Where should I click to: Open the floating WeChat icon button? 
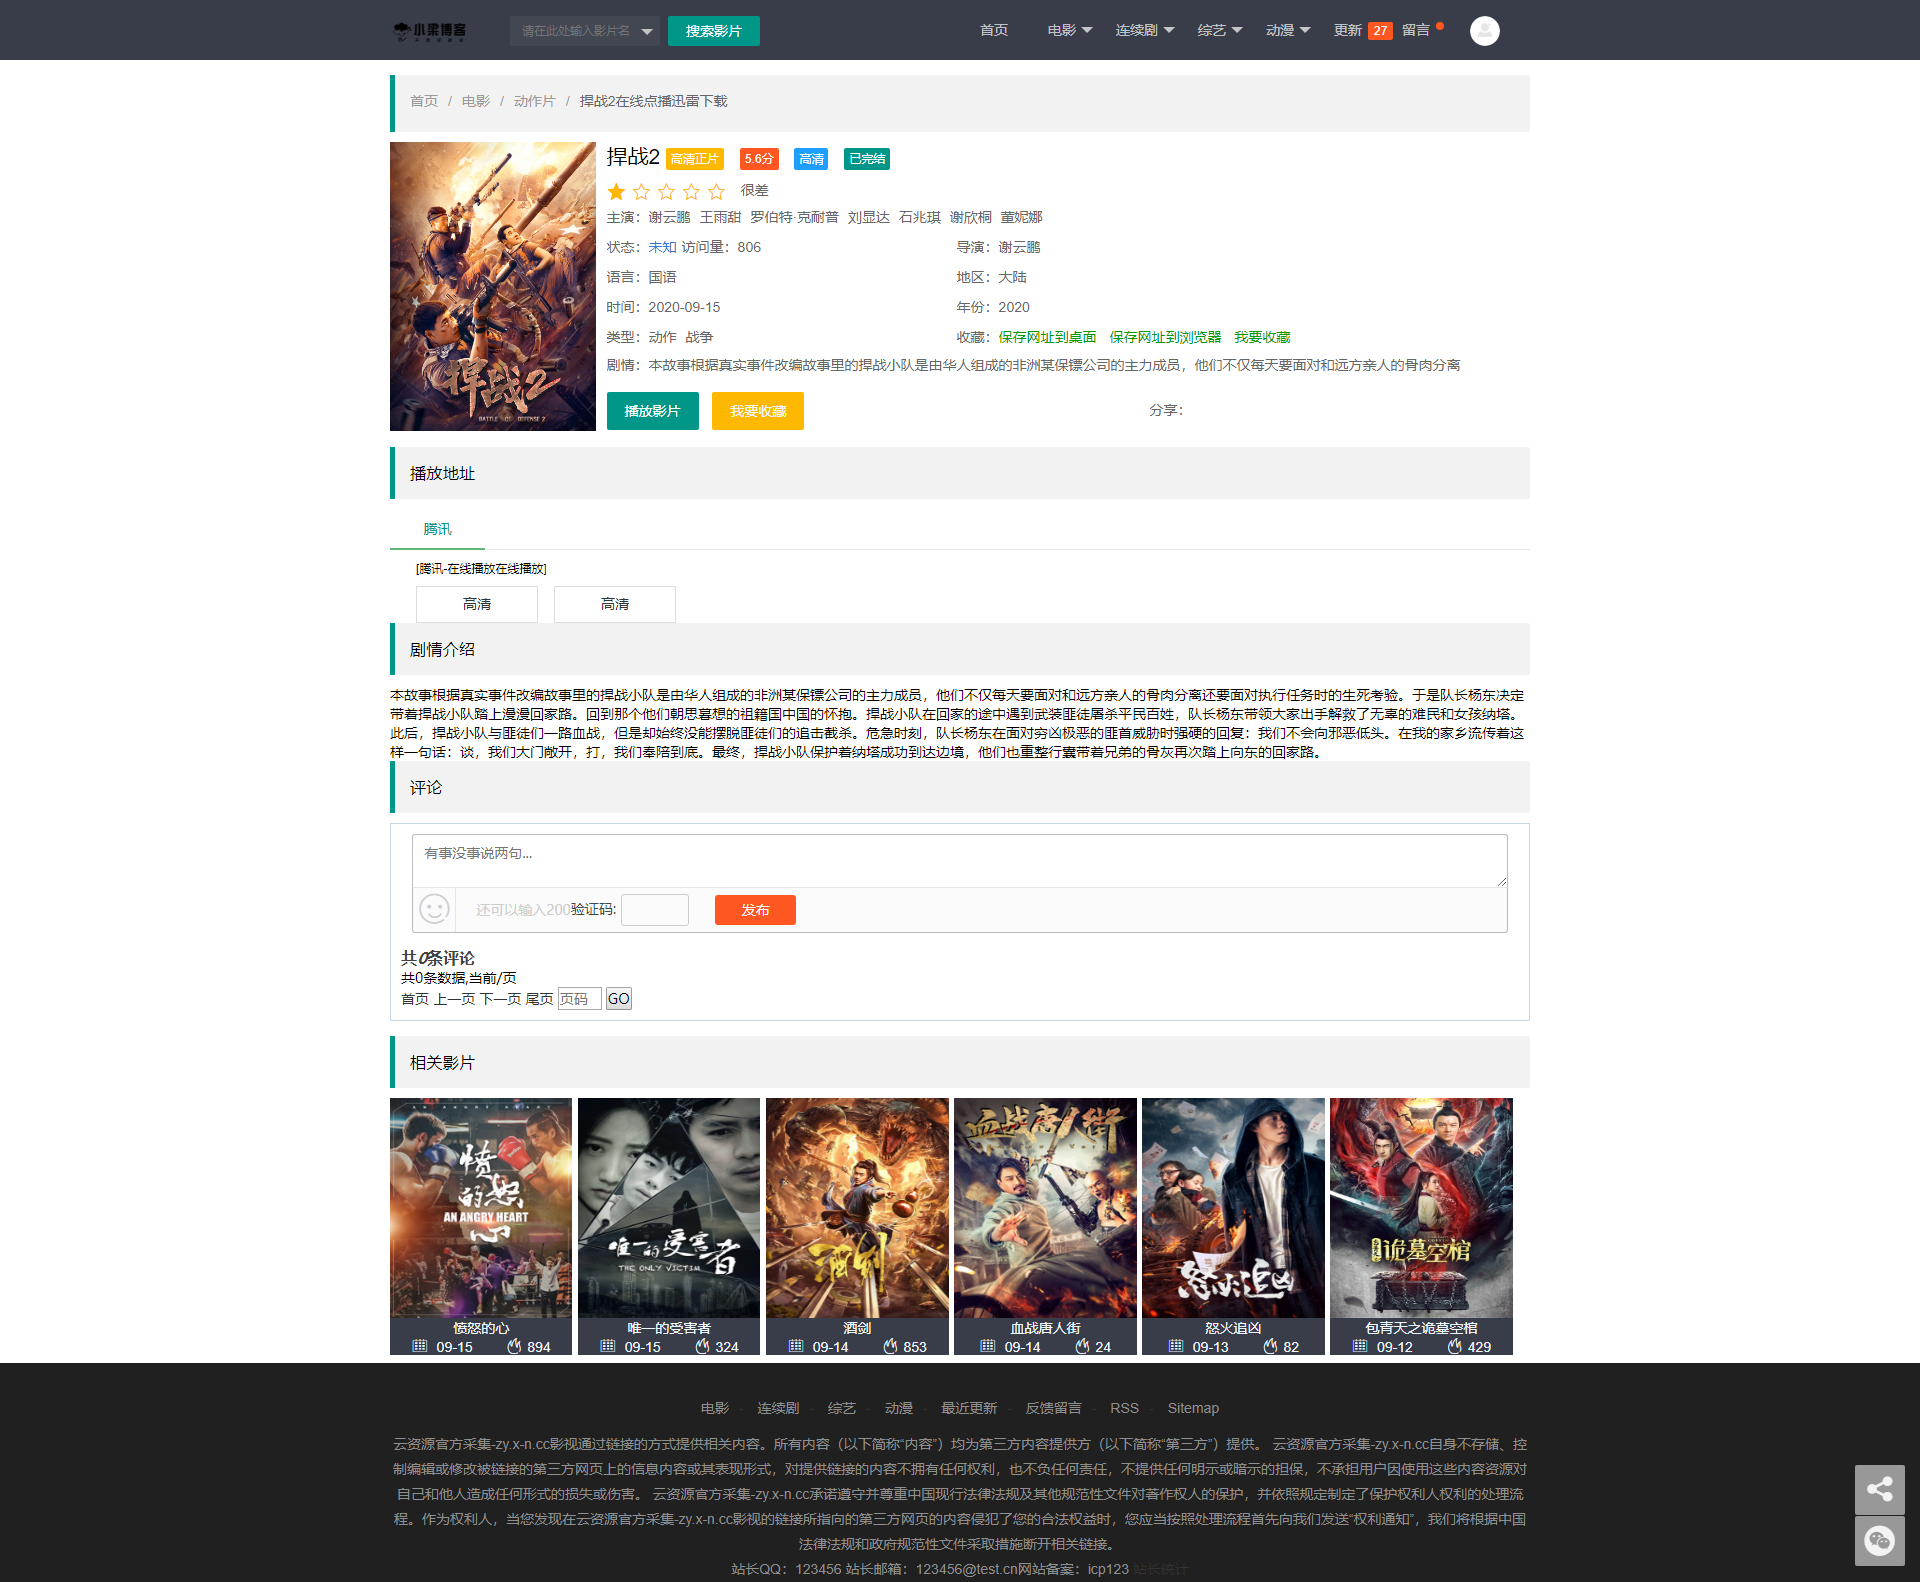tap(1879, 1541)
